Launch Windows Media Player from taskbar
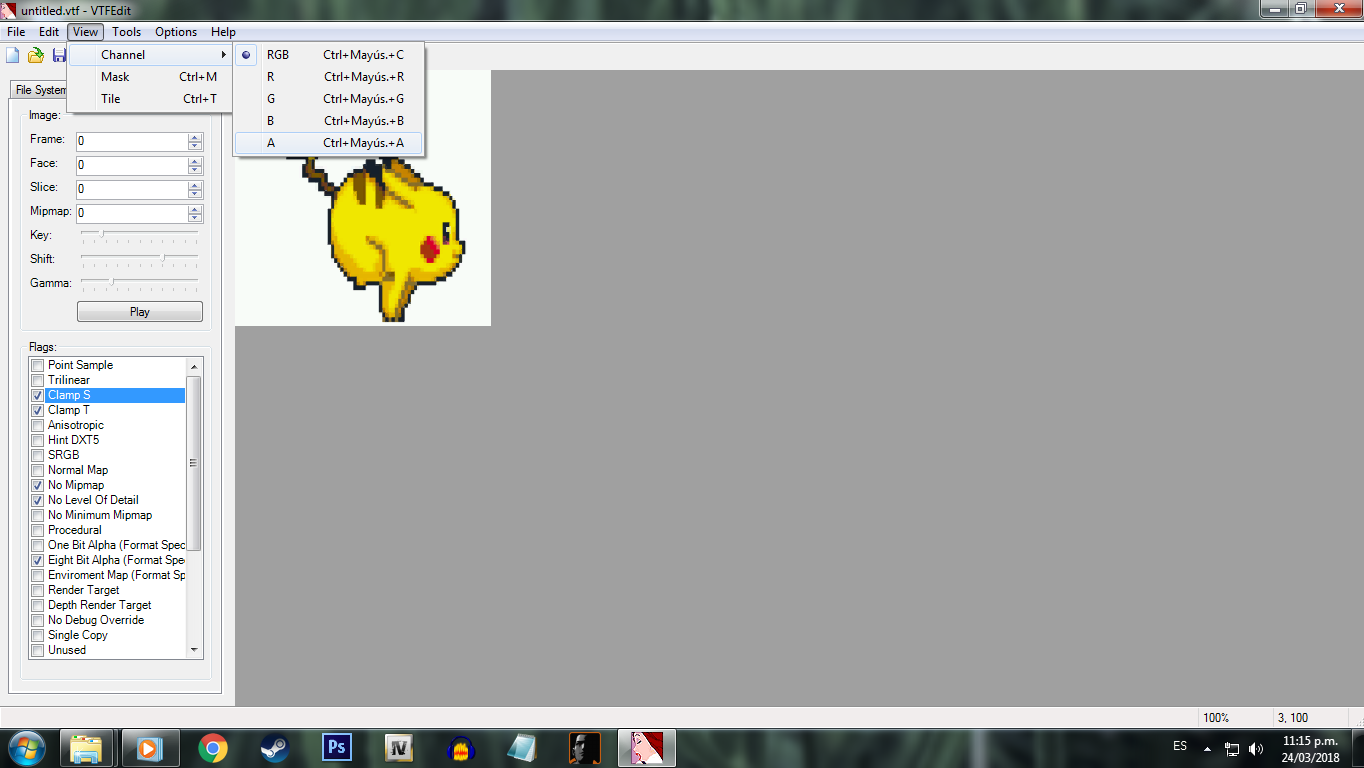The height and width of the screenshot is (768, 1364). click(x=150, y=747)
